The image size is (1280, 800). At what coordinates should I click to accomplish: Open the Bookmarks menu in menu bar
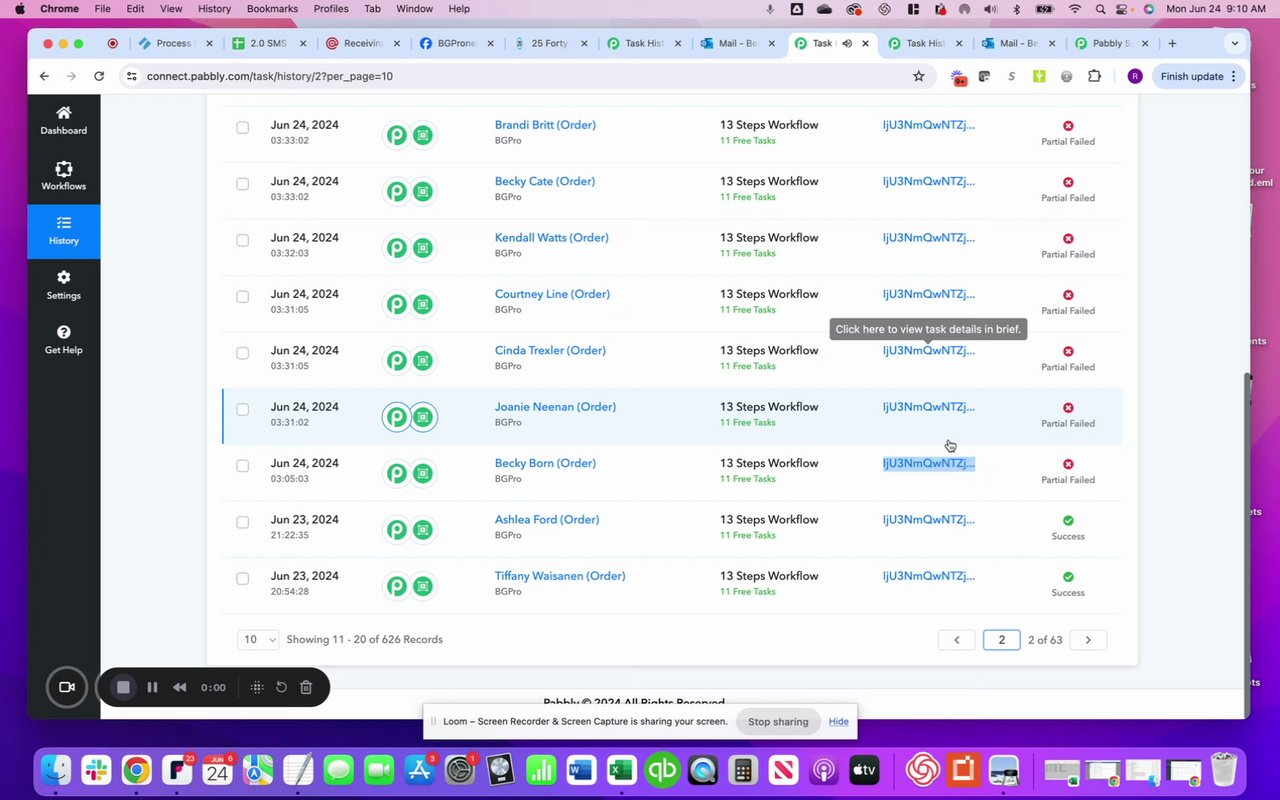point(272,9)
